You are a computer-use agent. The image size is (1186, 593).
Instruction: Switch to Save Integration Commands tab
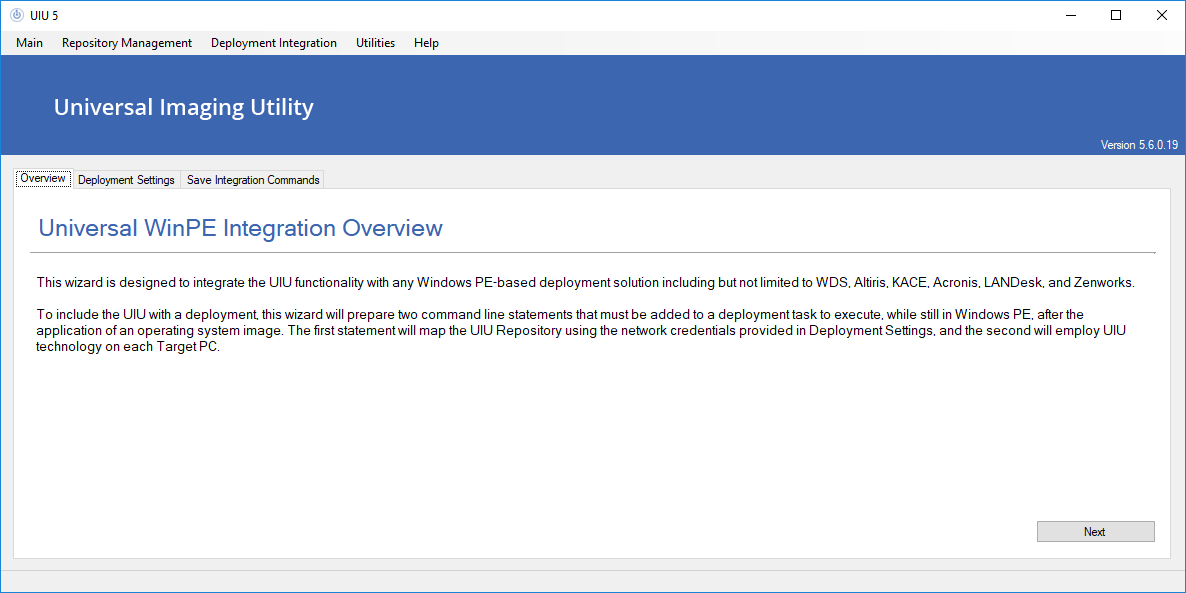tap(253, 180)
